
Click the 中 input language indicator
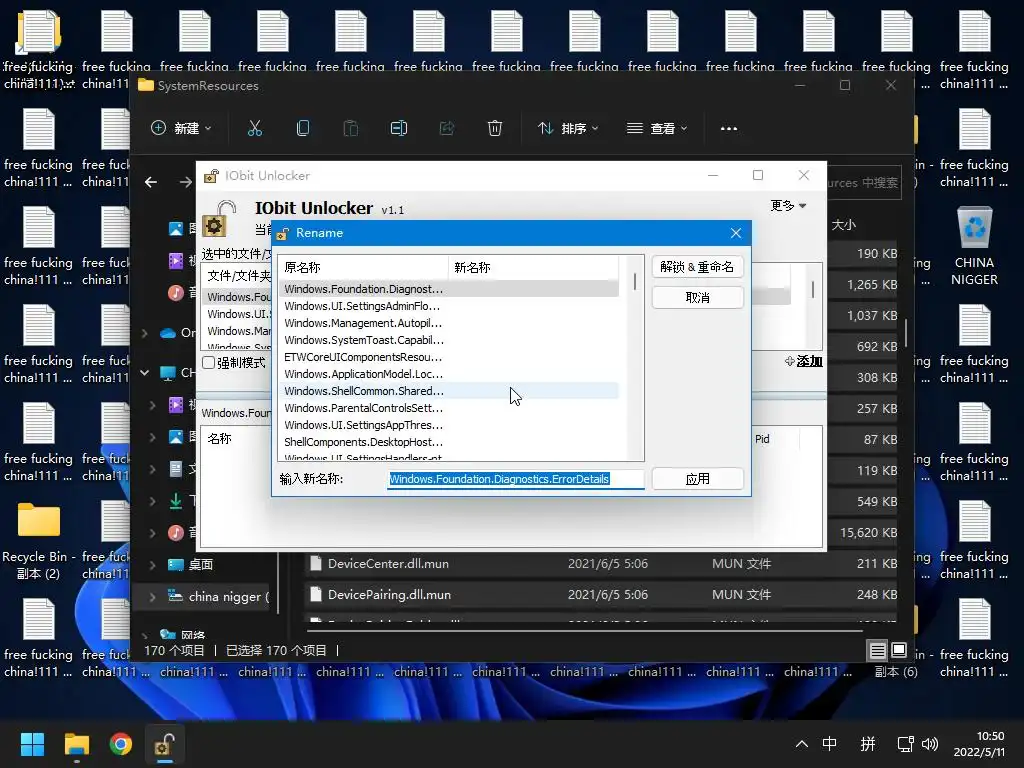[x=829, y=744]
